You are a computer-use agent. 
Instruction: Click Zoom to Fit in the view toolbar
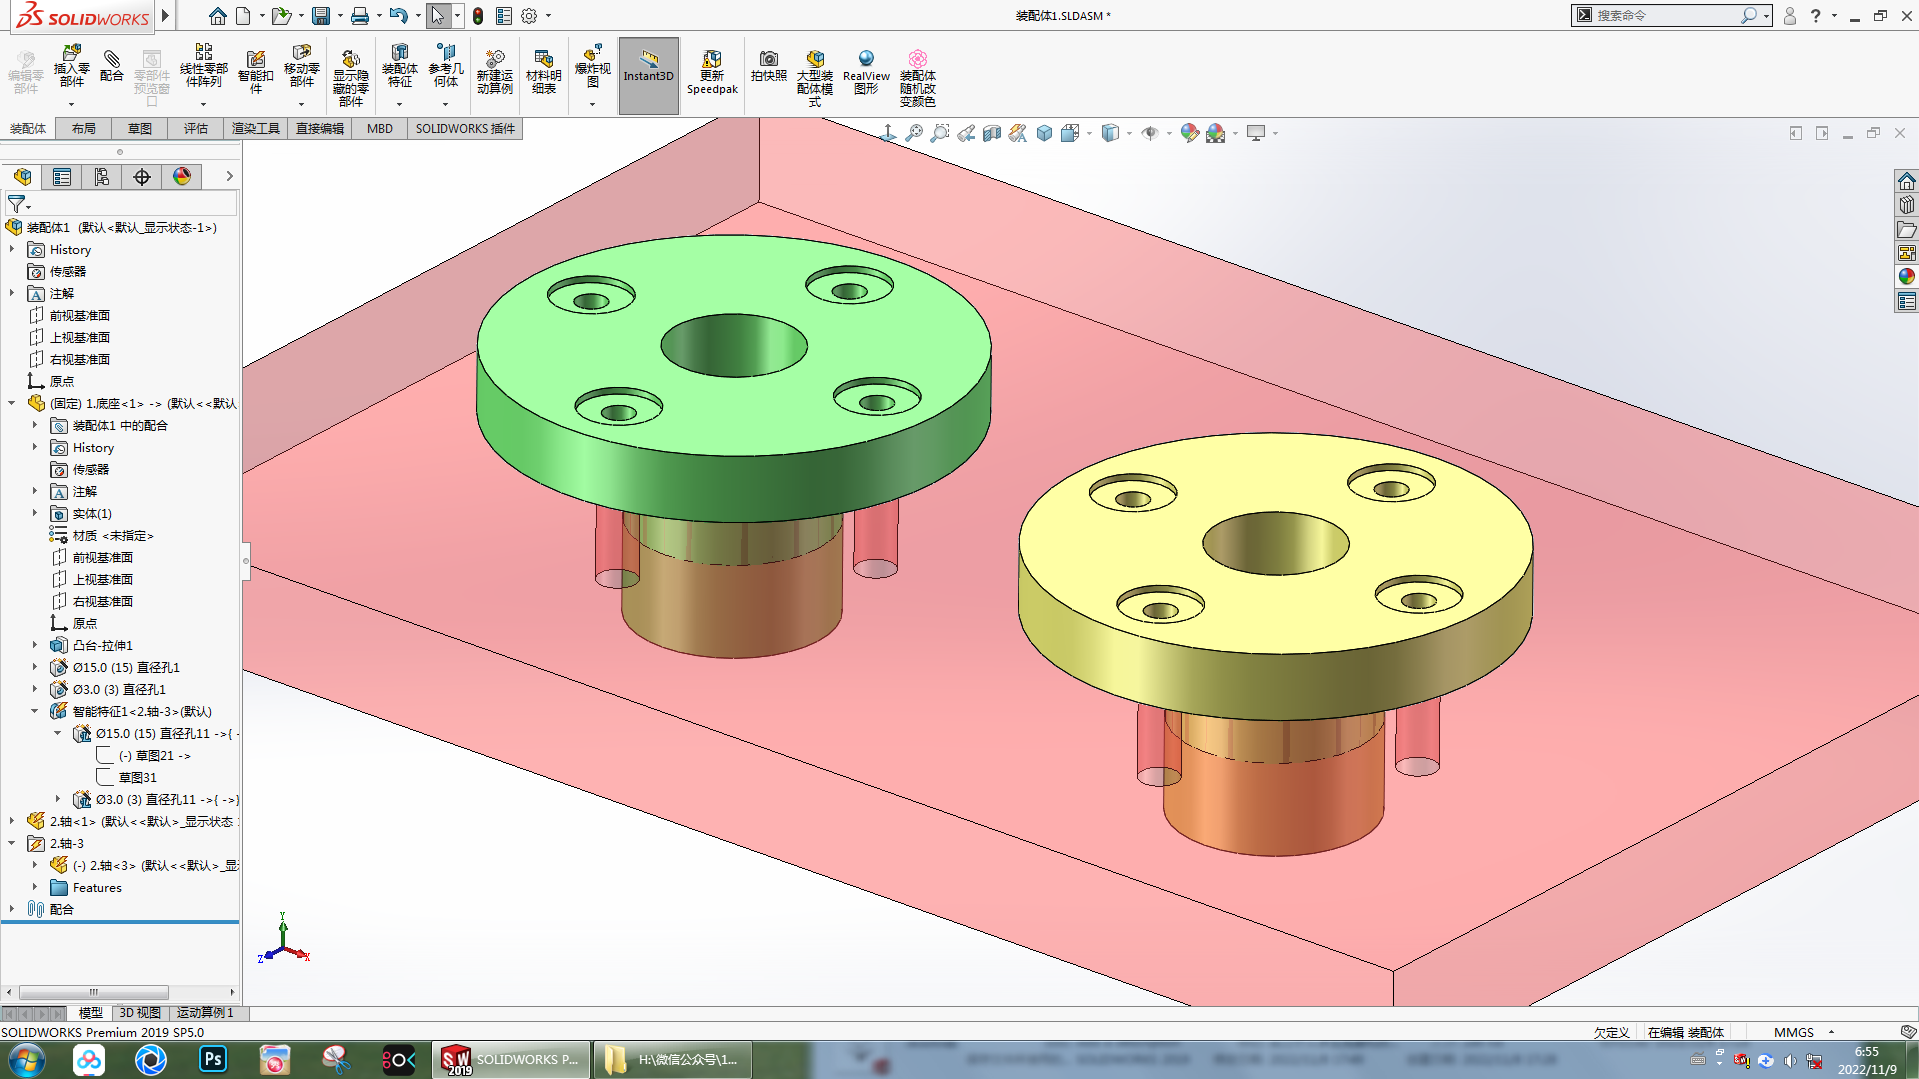click(x=914, y=133)
